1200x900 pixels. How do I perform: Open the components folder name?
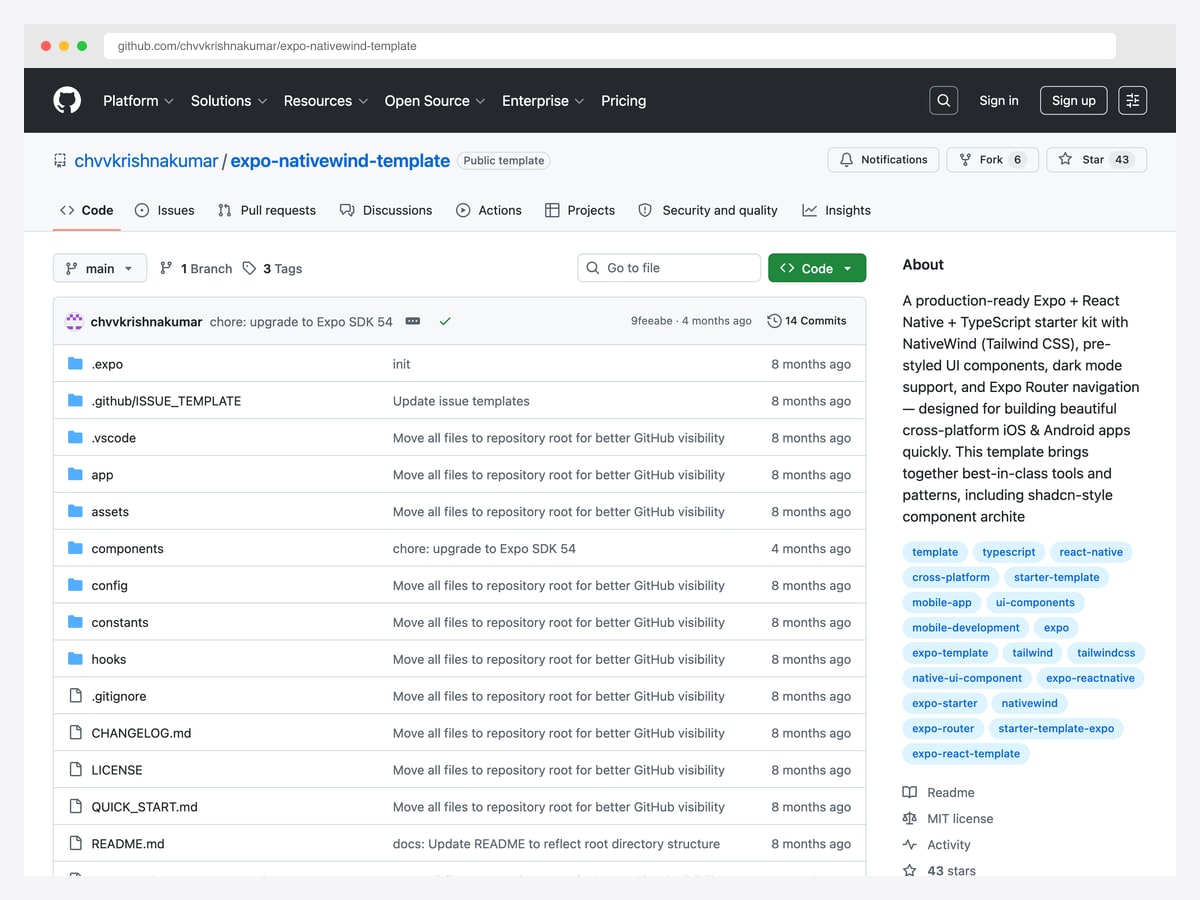(127, 549)
